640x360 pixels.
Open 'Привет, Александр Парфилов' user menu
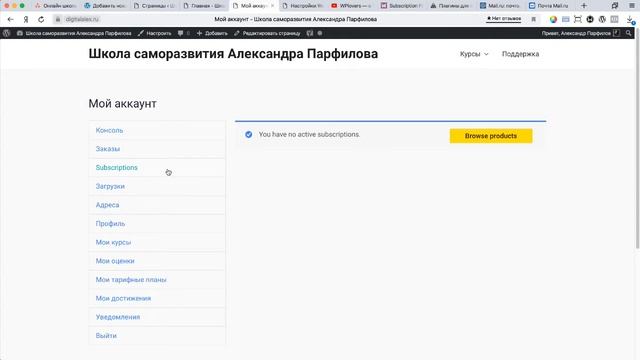pos(580,33)
